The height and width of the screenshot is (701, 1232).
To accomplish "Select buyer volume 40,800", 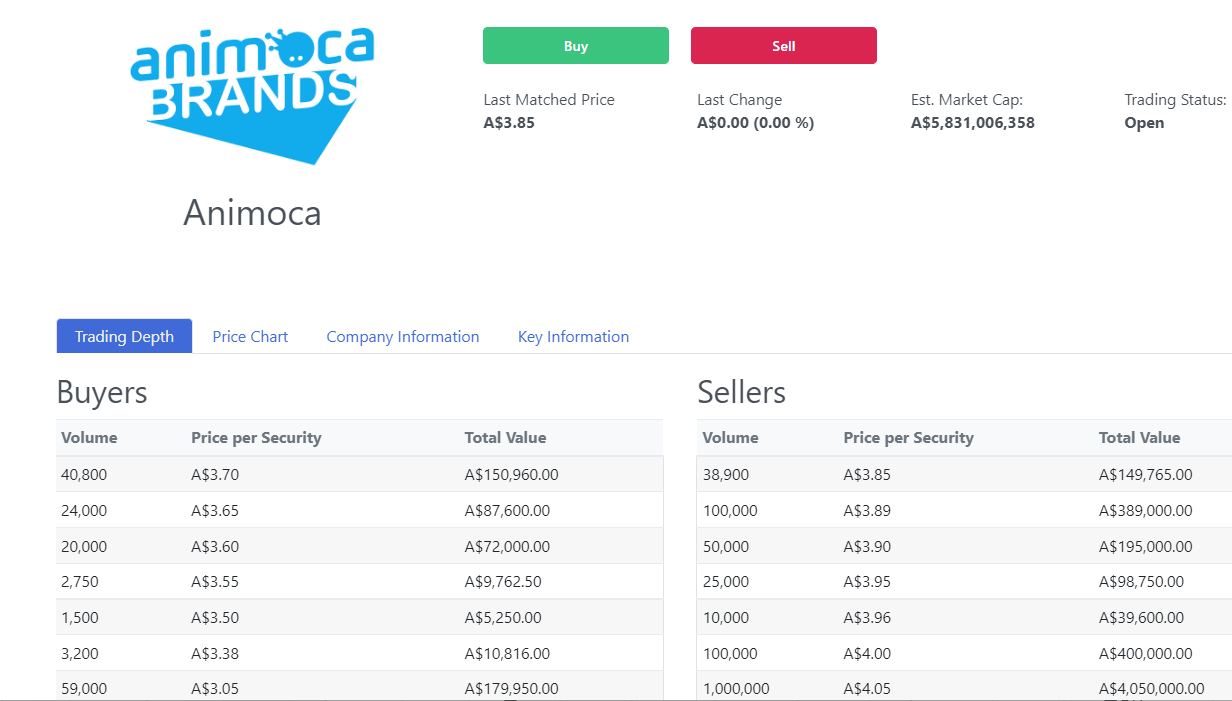I will pyautogui.click(x=84, y=475).
